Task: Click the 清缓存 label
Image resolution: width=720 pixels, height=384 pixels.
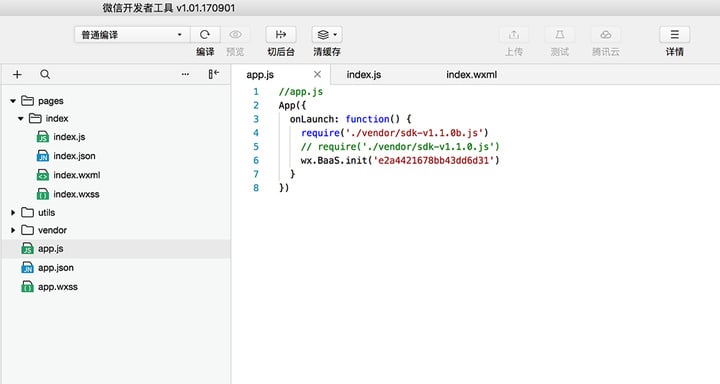Action: point(327,52)
